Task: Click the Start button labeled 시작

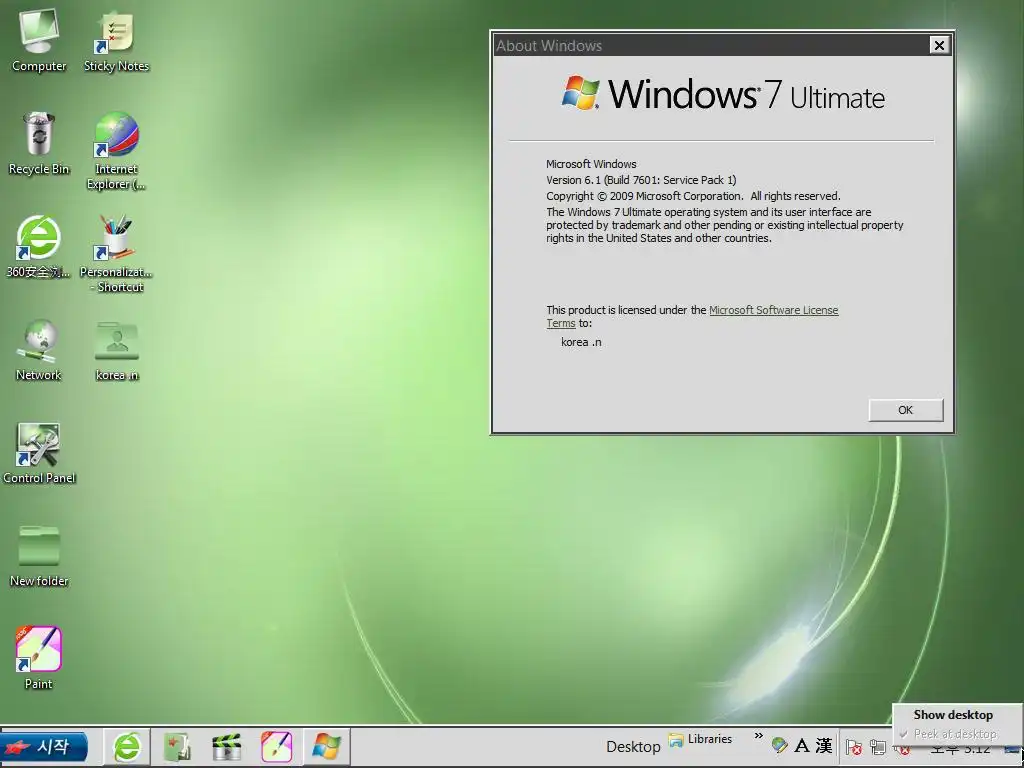Action: coord(44,746)
